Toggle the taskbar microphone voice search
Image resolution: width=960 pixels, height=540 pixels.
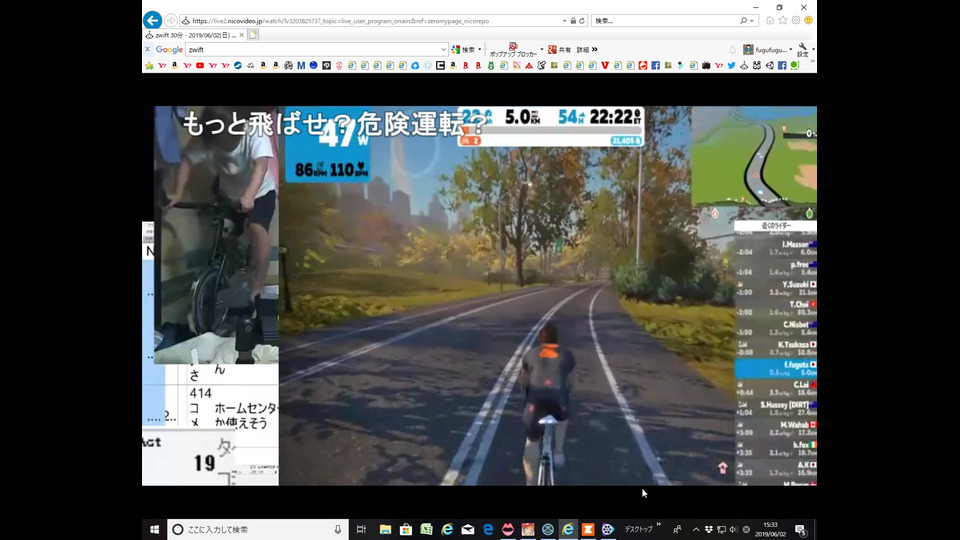pos(337,529)
